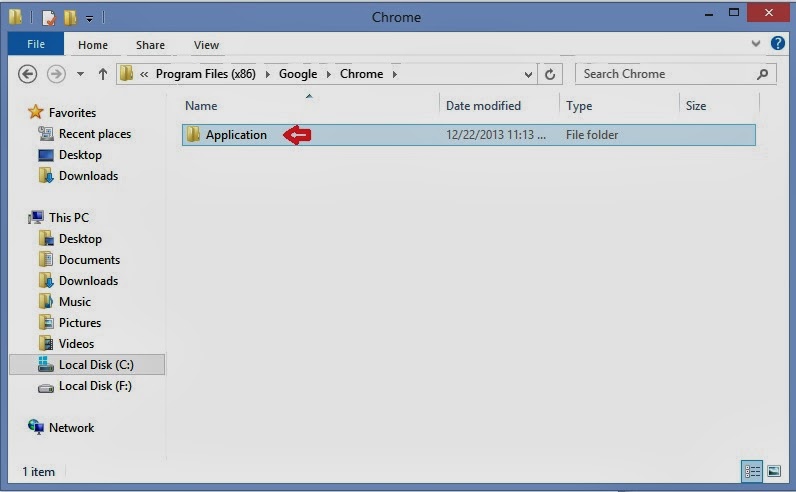Click the search magnifier icon
Viewport: 796px width, 492px height.
click(762, 74)
